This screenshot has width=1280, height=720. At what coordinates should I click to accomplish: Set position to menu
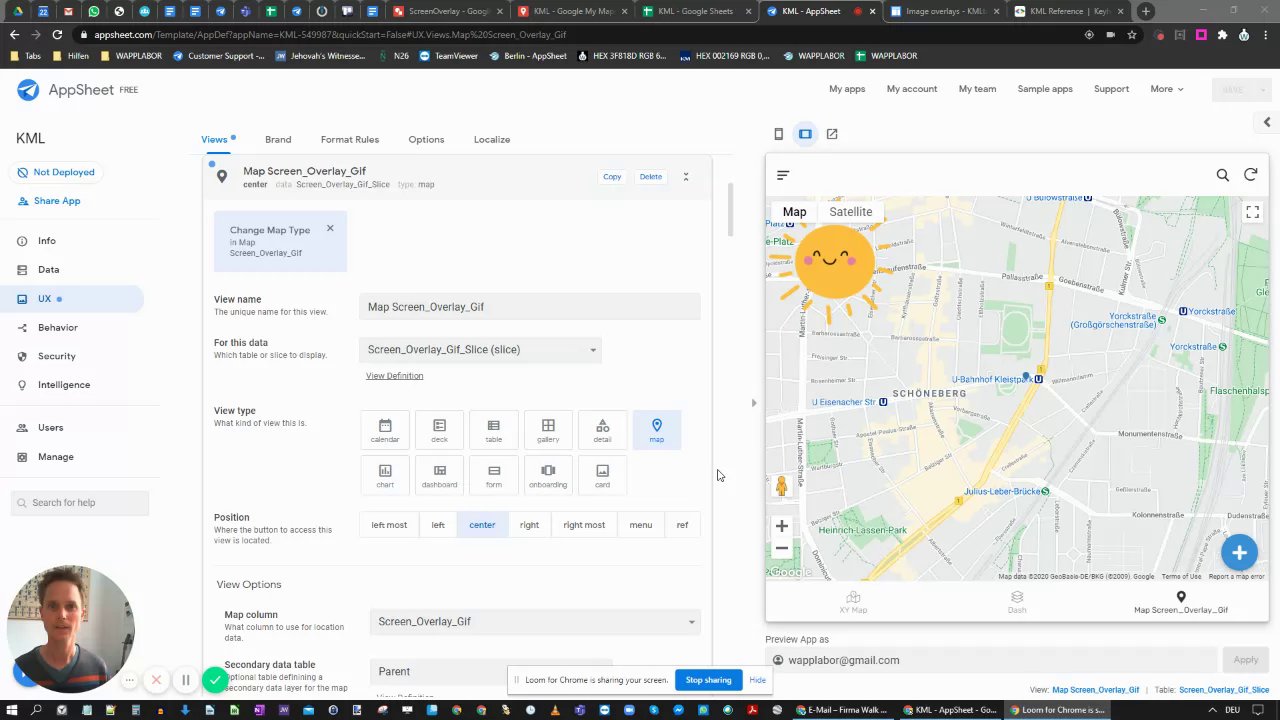(x=641, y=525)
